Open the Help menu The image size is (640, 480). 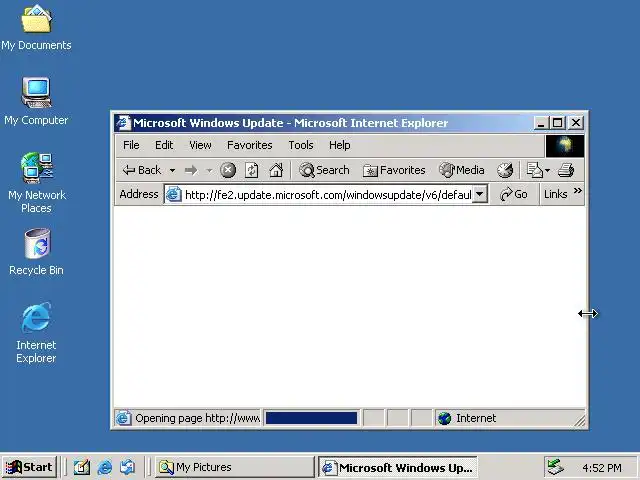click(340, 145)
